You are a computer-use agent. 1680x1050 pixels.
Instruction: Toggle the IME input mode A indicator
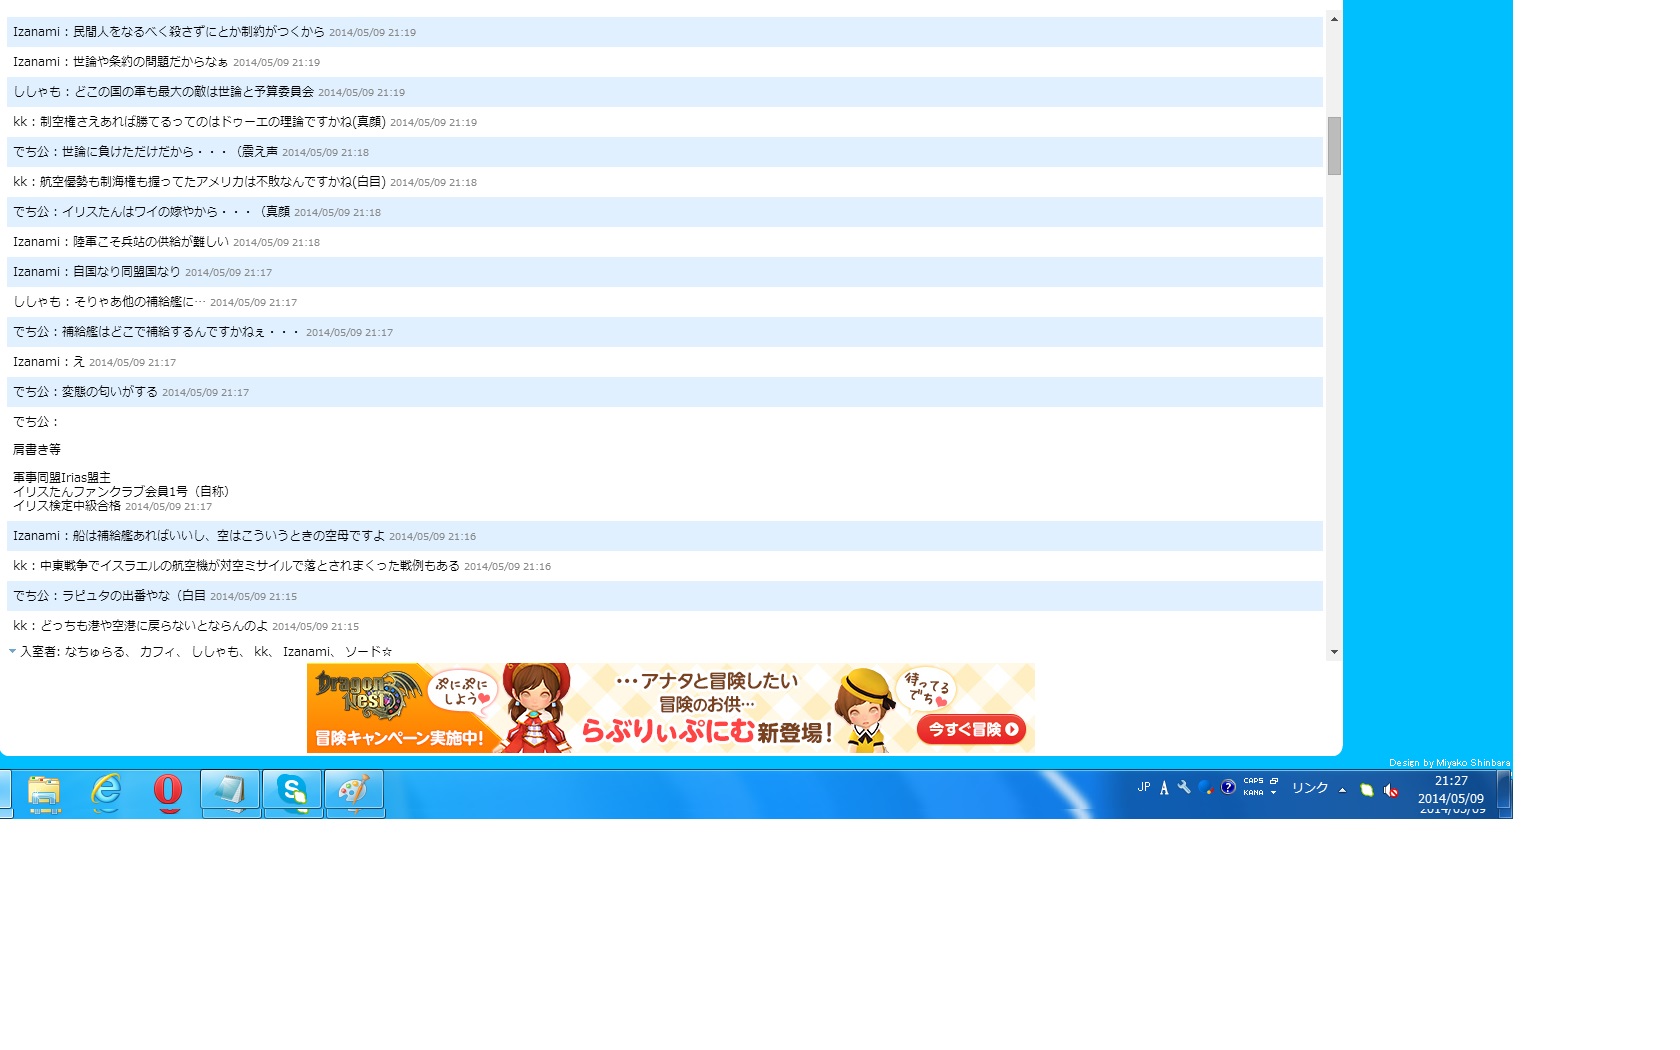click(x=1164, y=788)
